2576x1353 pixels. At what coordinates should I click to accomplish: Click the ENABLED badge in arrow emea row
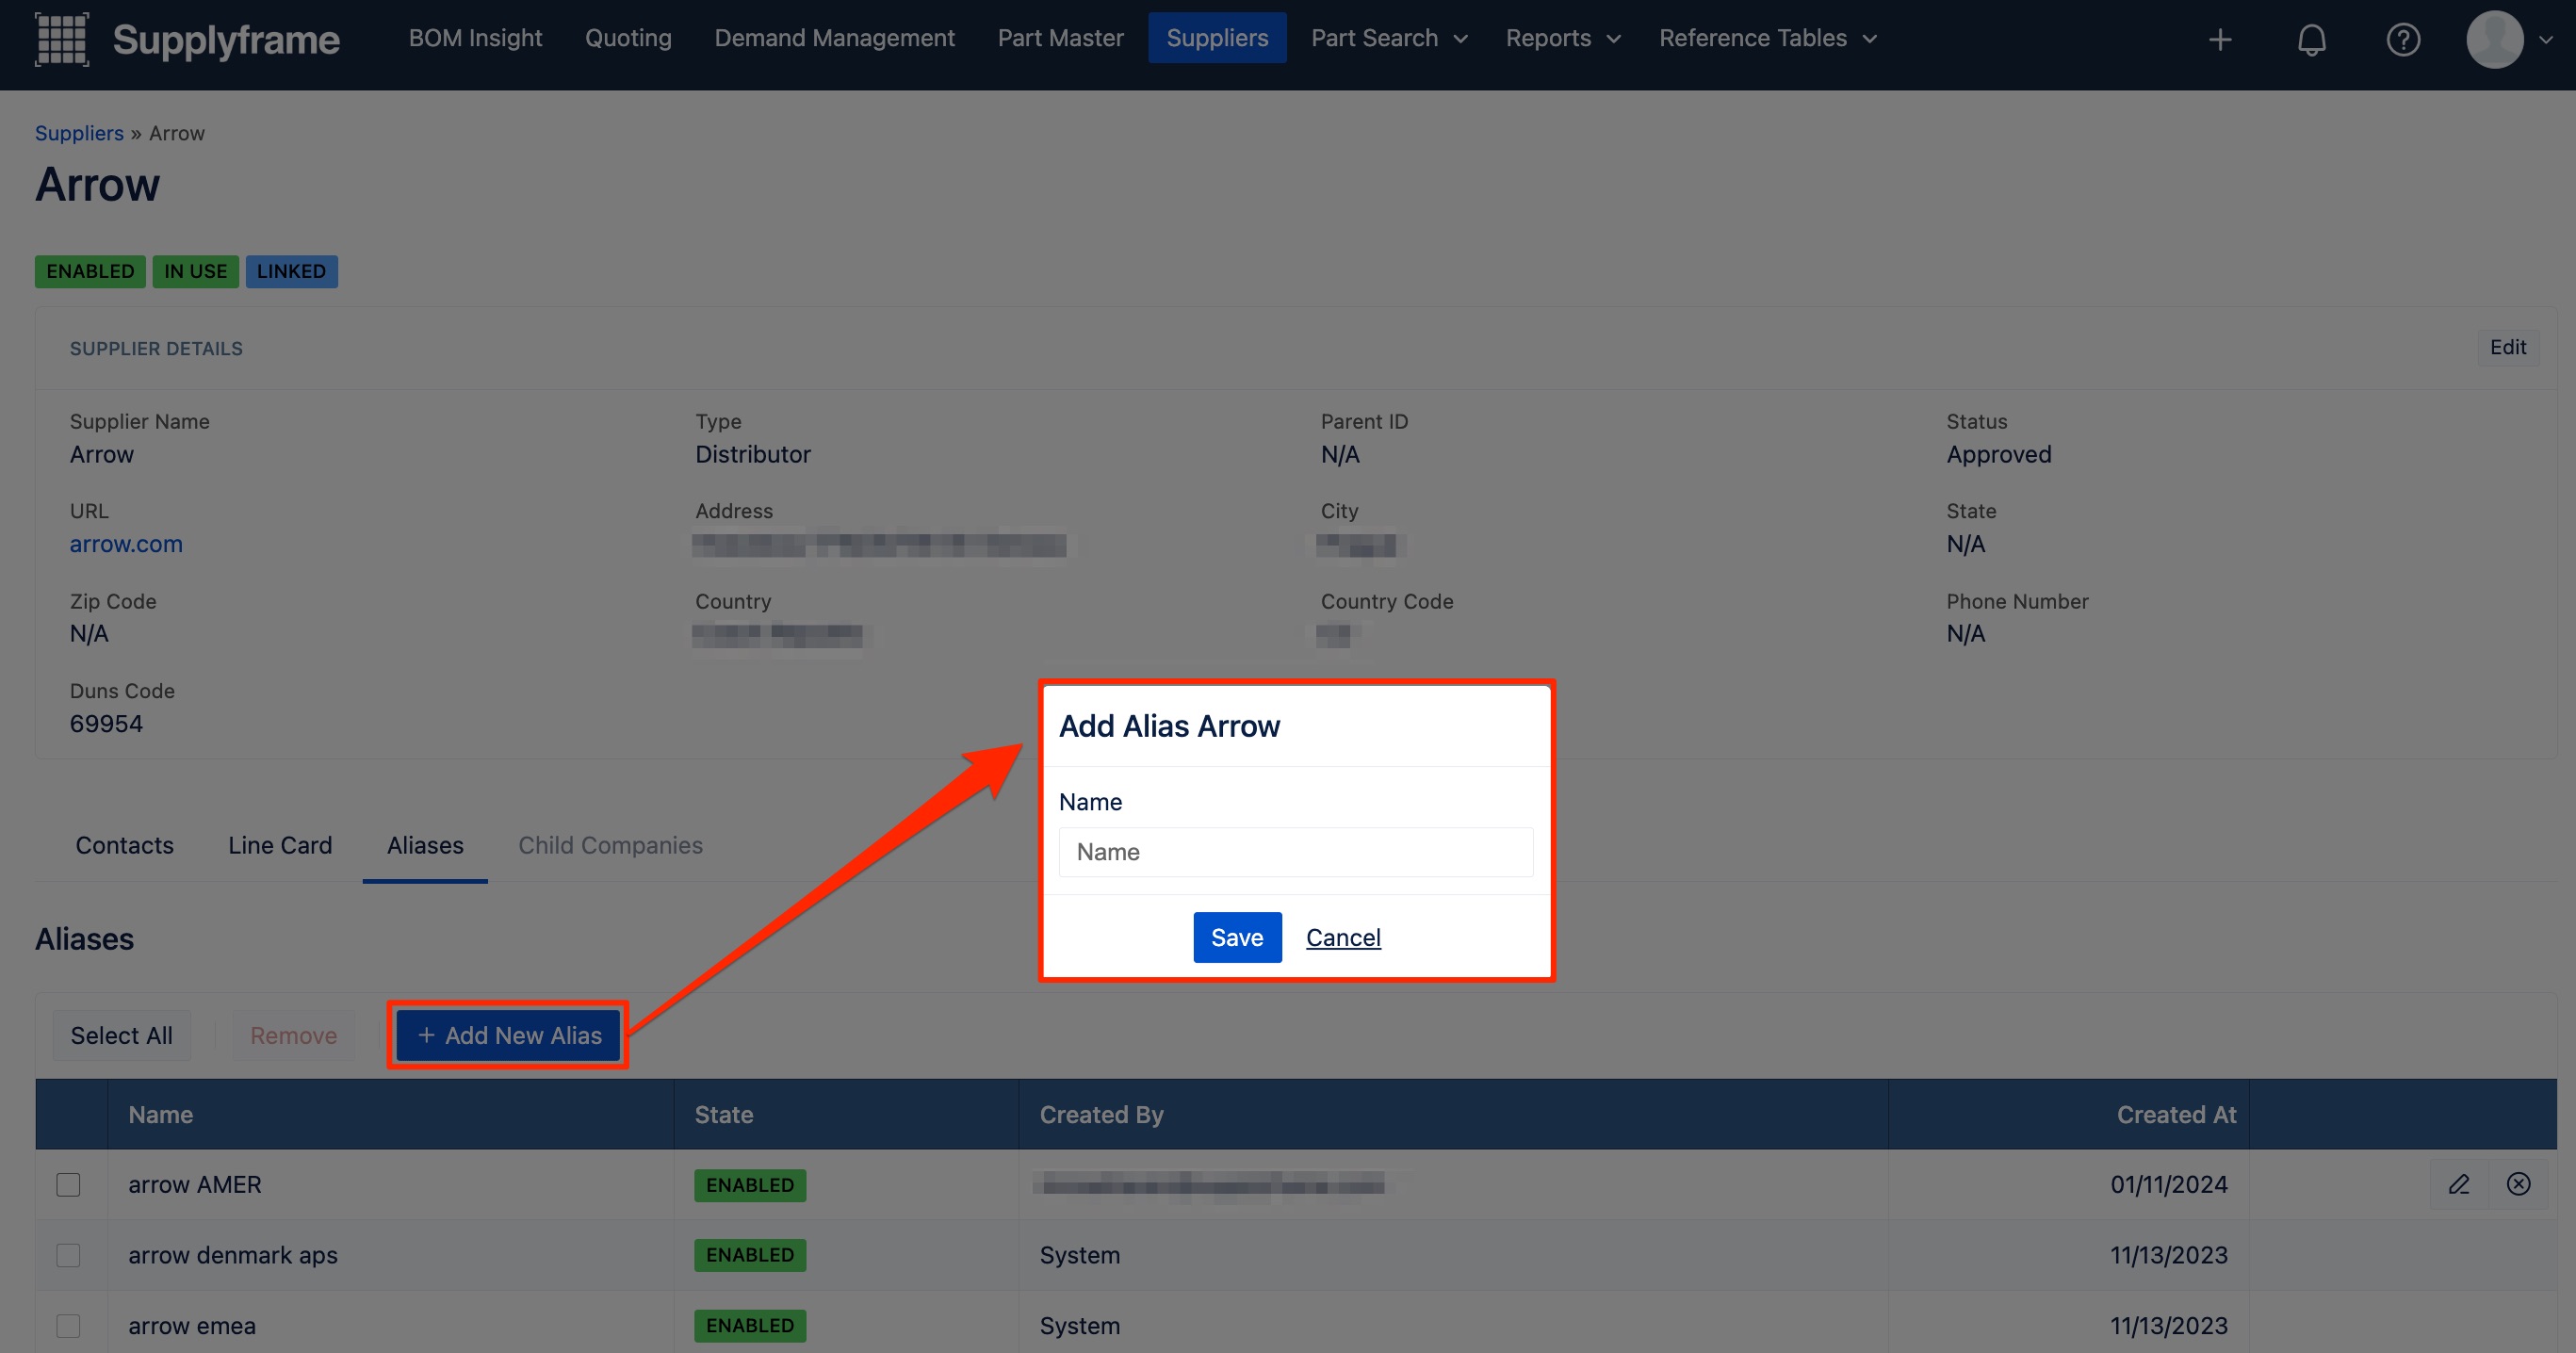coord(750,1326)
